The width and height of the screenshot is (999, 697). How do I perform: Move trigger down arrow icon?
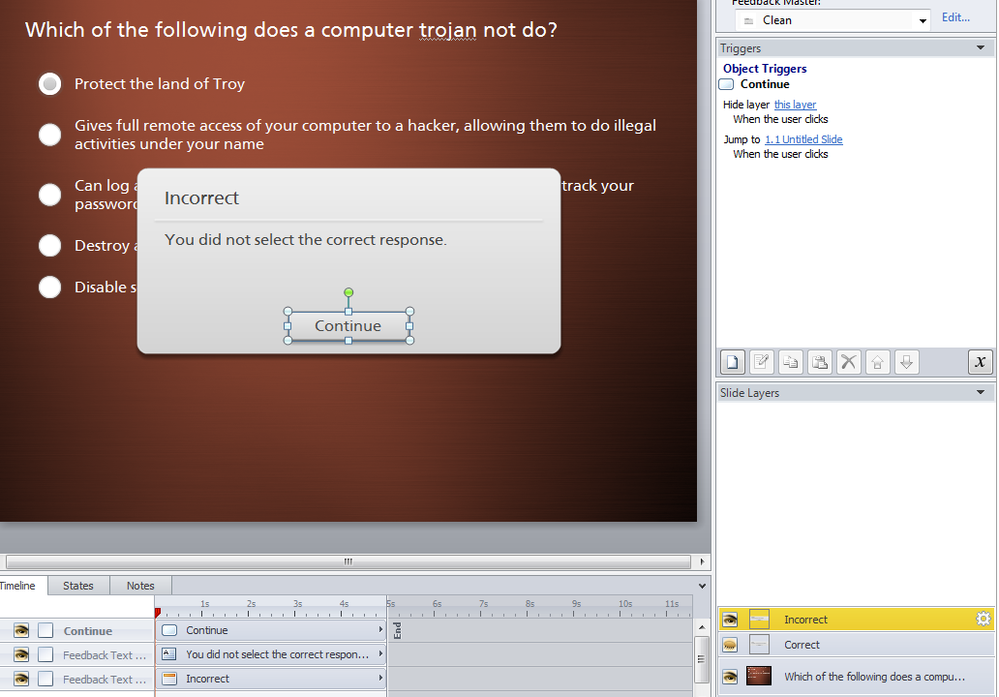[x=906, y=362]
